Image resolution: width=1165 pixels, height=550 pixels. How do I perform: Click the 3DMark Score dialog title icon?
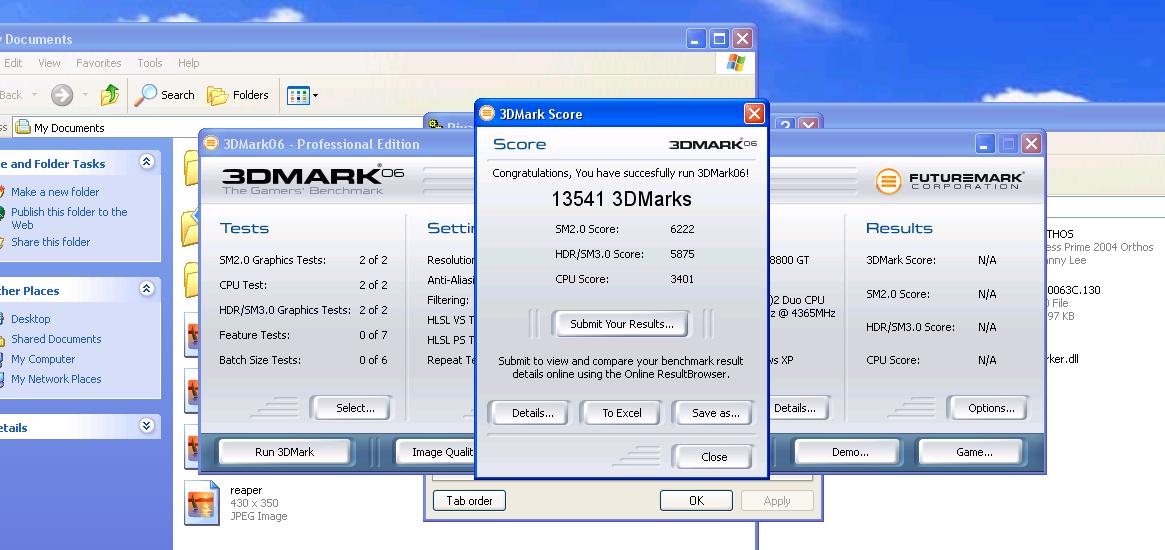(487, 114)
